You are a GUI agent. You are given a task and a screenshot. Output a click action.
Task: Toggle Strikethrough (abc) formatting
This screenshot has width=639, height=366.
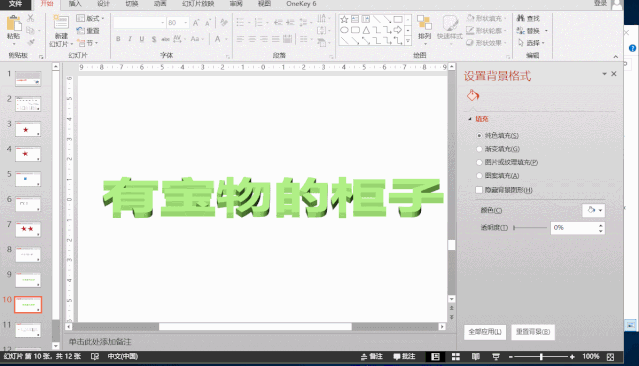click(165, 39)
